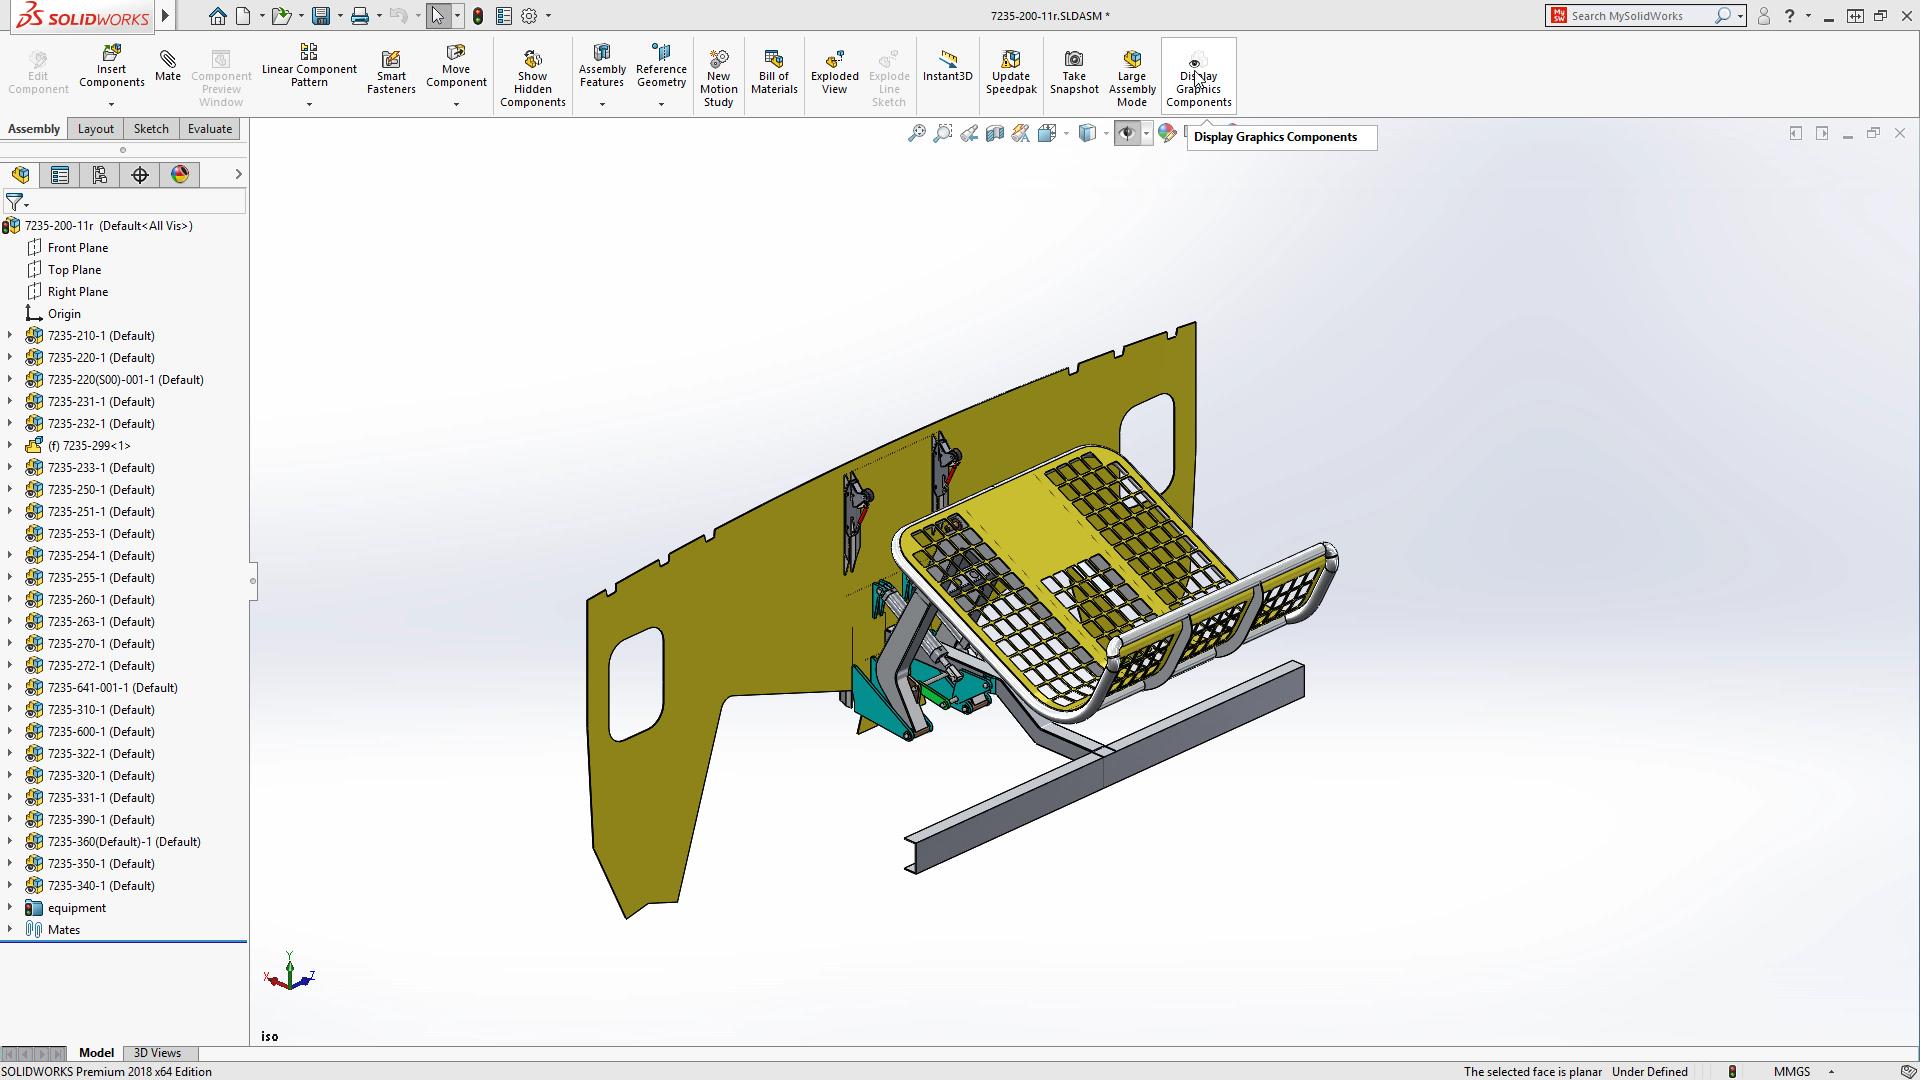
Task: Click the Take Snapshot camera icon
Action: (1074, 59)
